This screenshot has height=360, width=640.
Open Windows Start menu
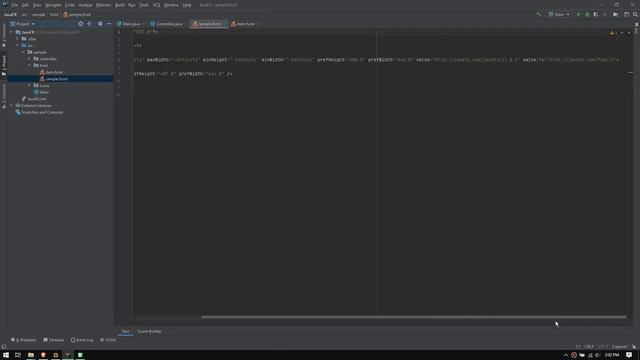point(6,355)
